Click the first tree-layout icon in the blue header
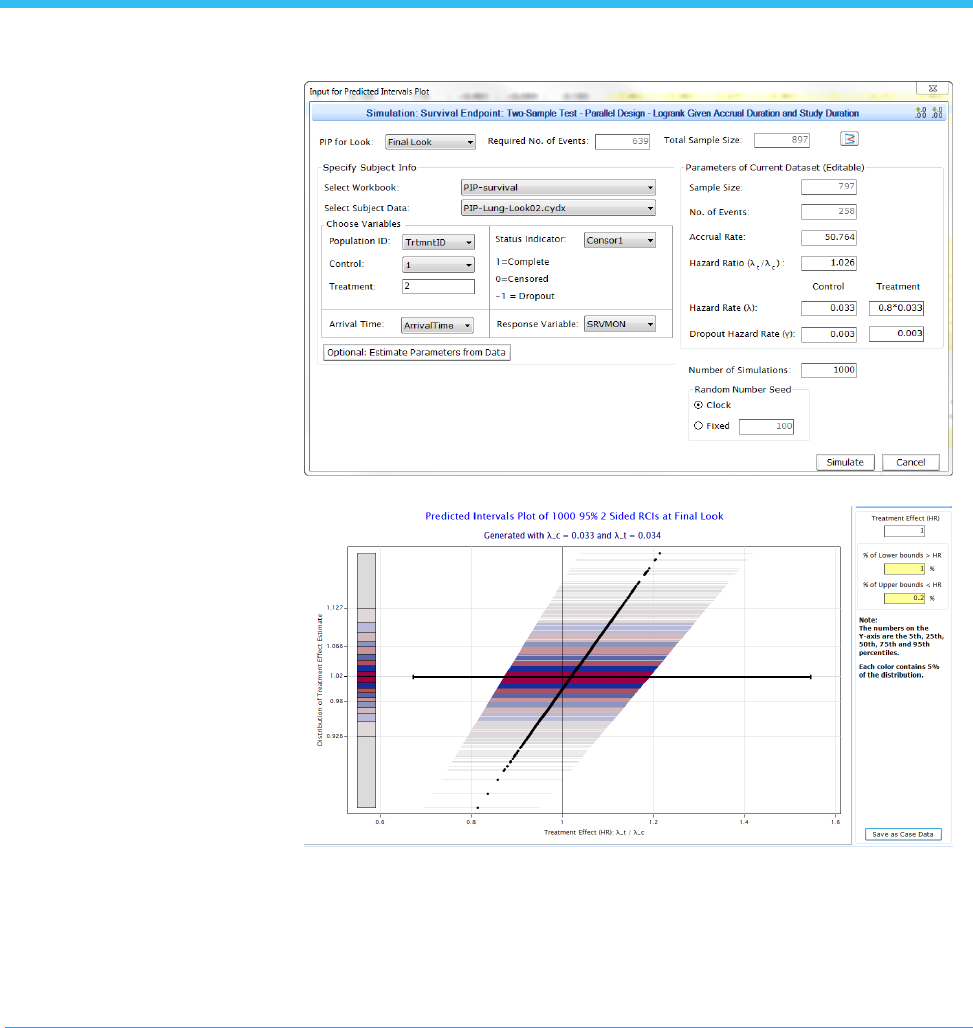Image resolution: width=973 pixels, height=1028 pixels. click(921, 113)
